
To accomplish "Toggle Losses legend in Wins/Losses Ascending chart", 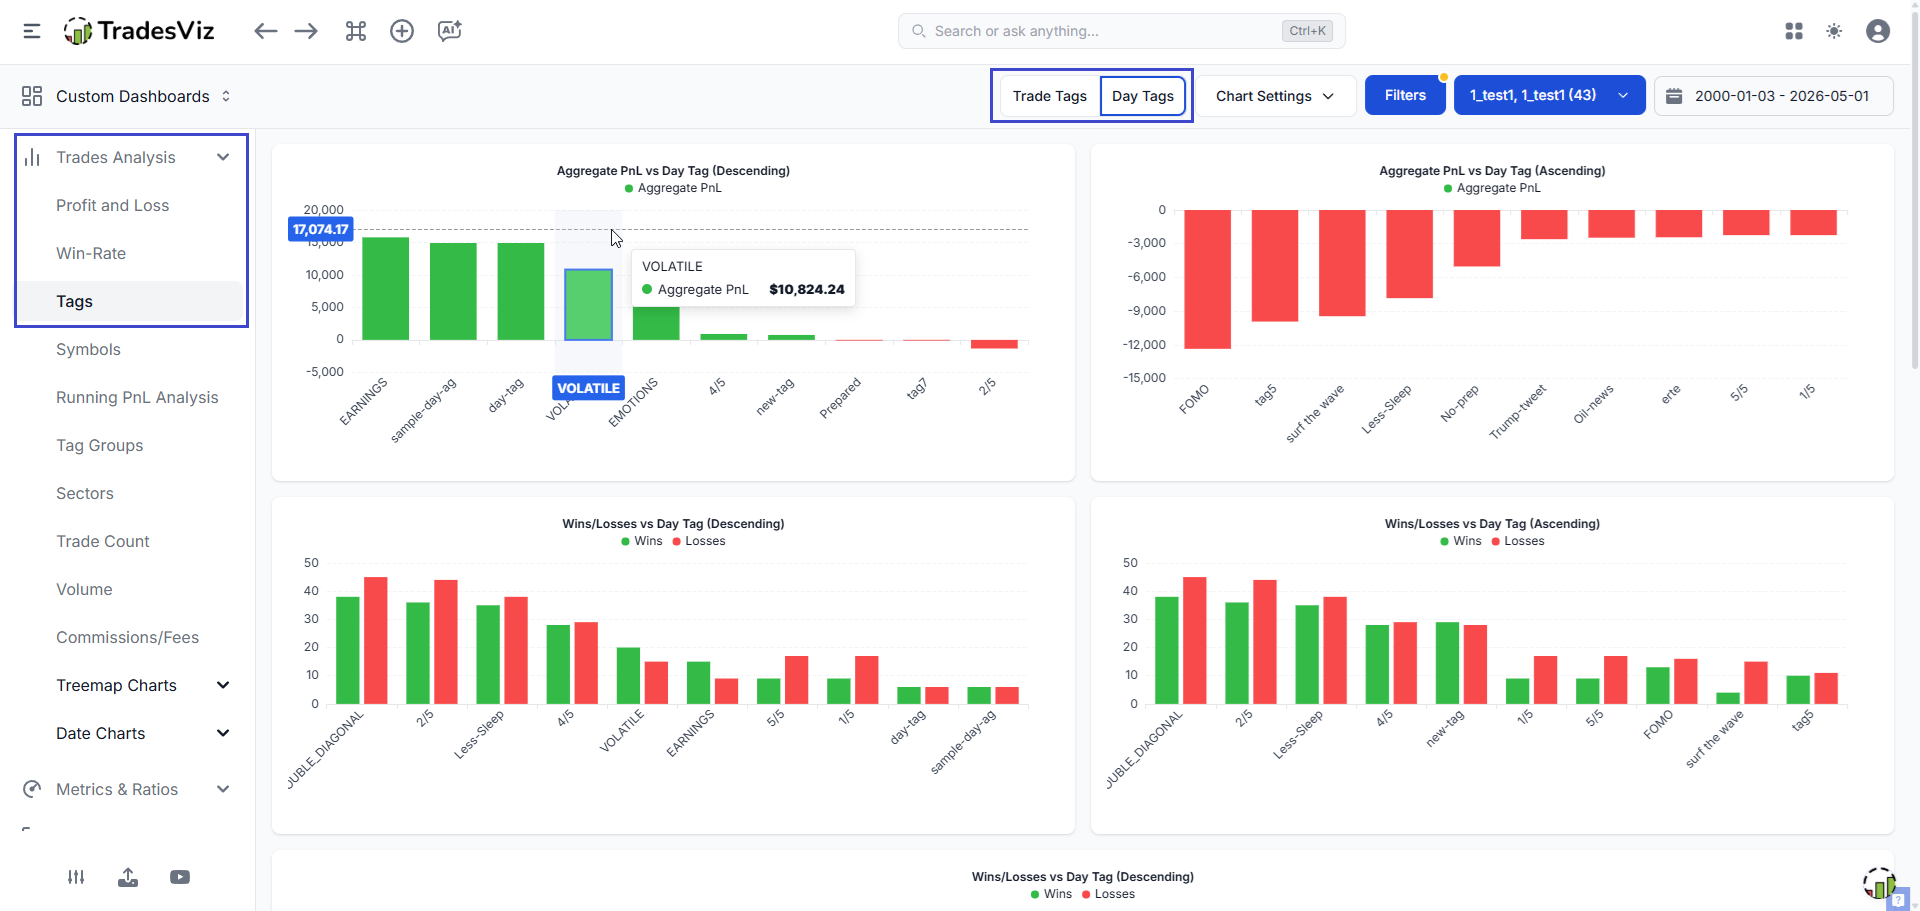I will [x=1518, y=541].
